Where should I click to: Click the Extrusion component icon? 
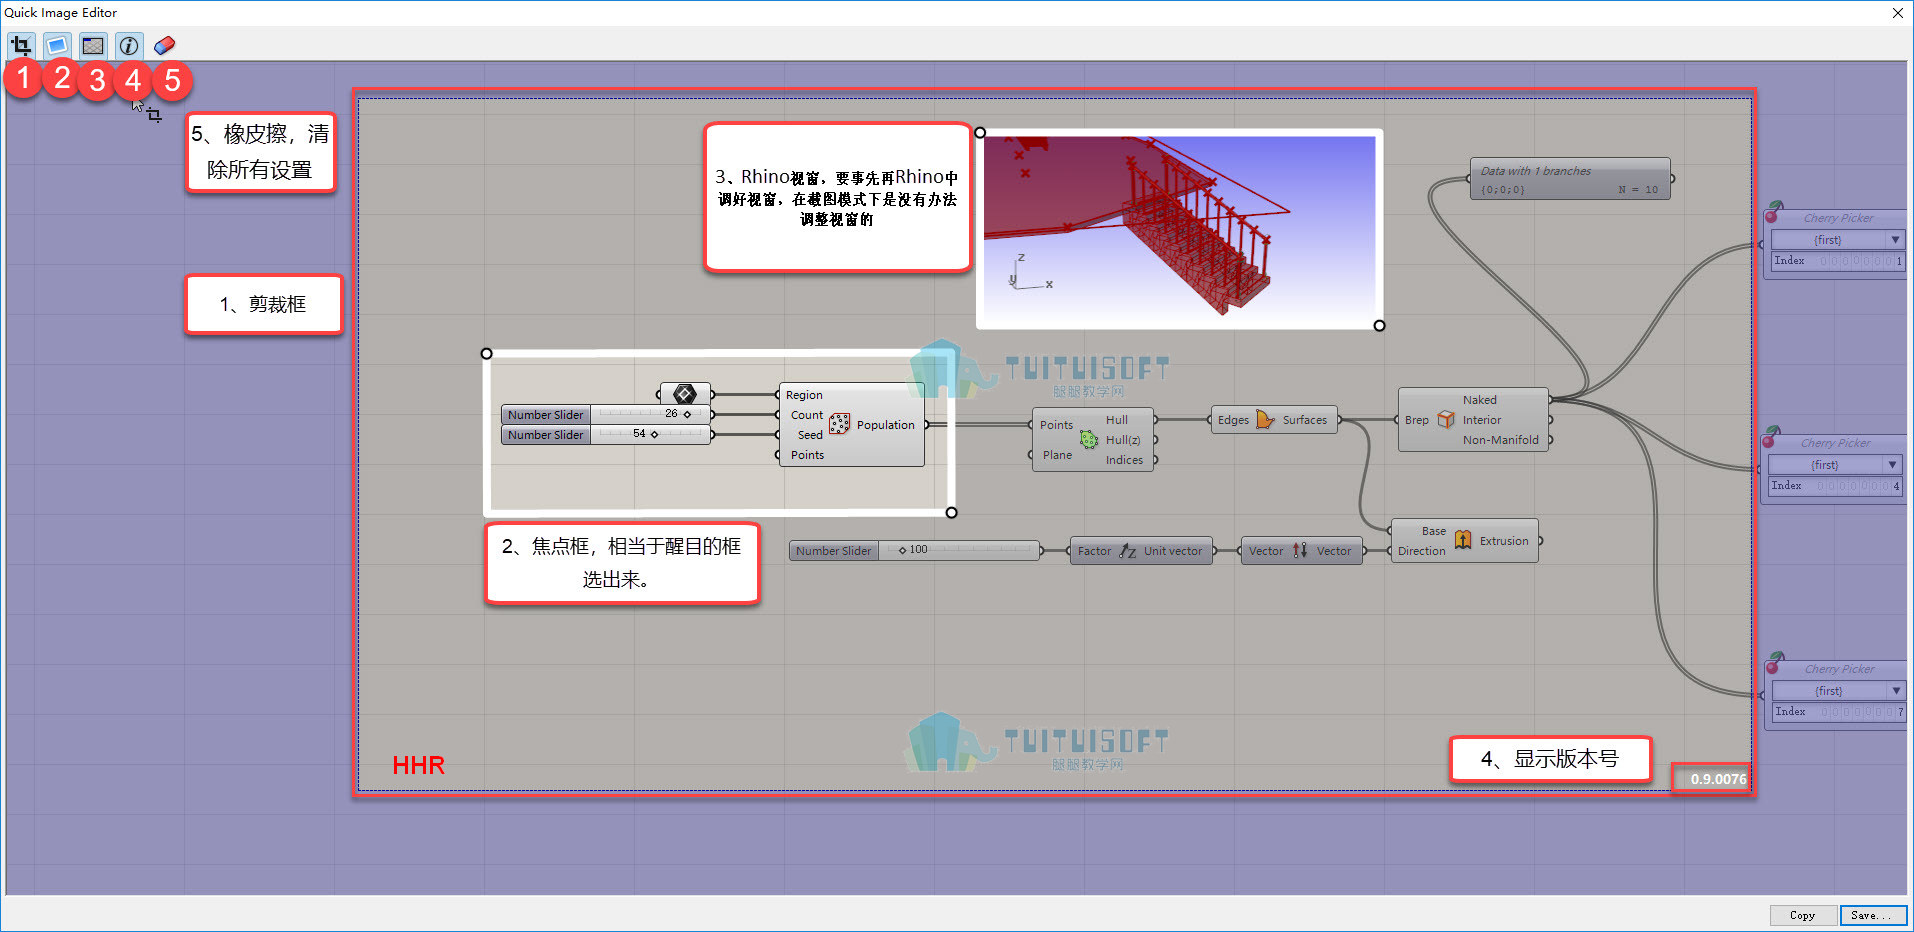[1463, 540]
